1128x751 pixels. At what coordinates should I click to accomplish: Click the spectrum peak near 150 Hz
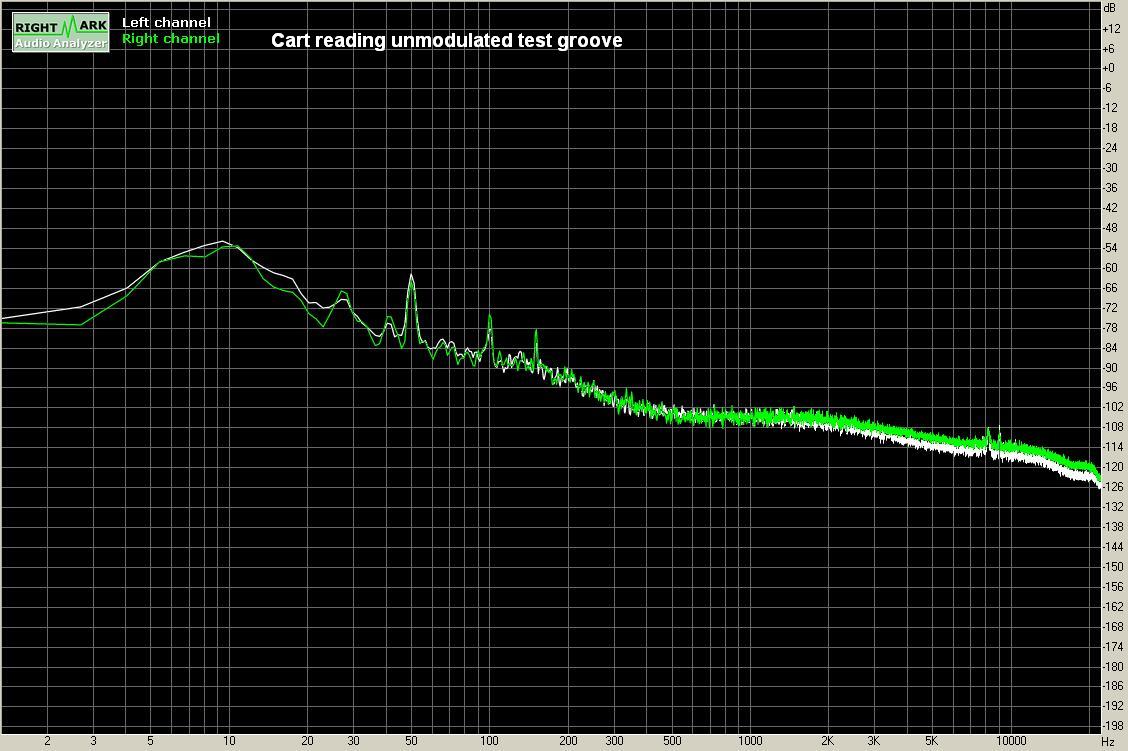(x=536, y=332)
